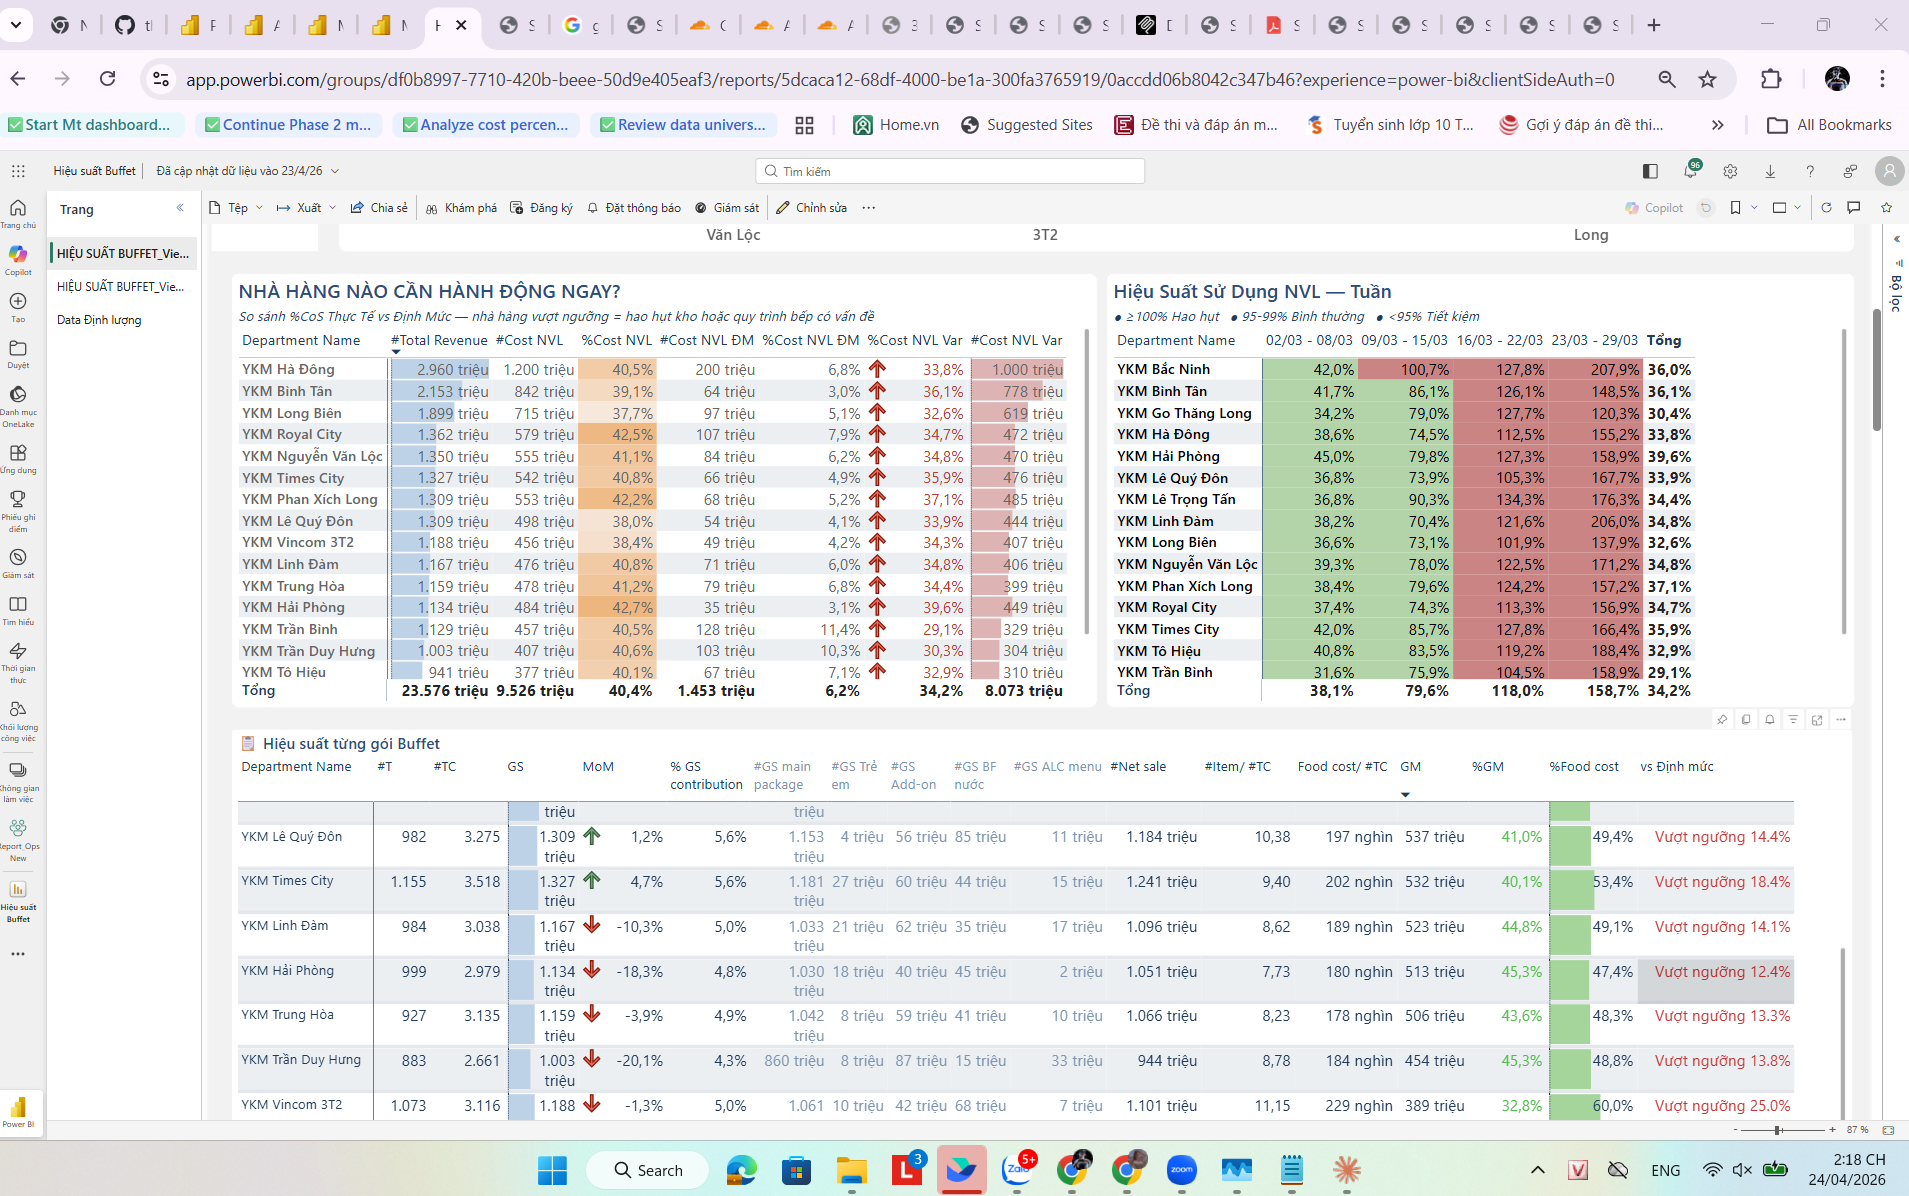Open focus mode on the buffet table
1909x1196 pixels.
(1817, 719)
